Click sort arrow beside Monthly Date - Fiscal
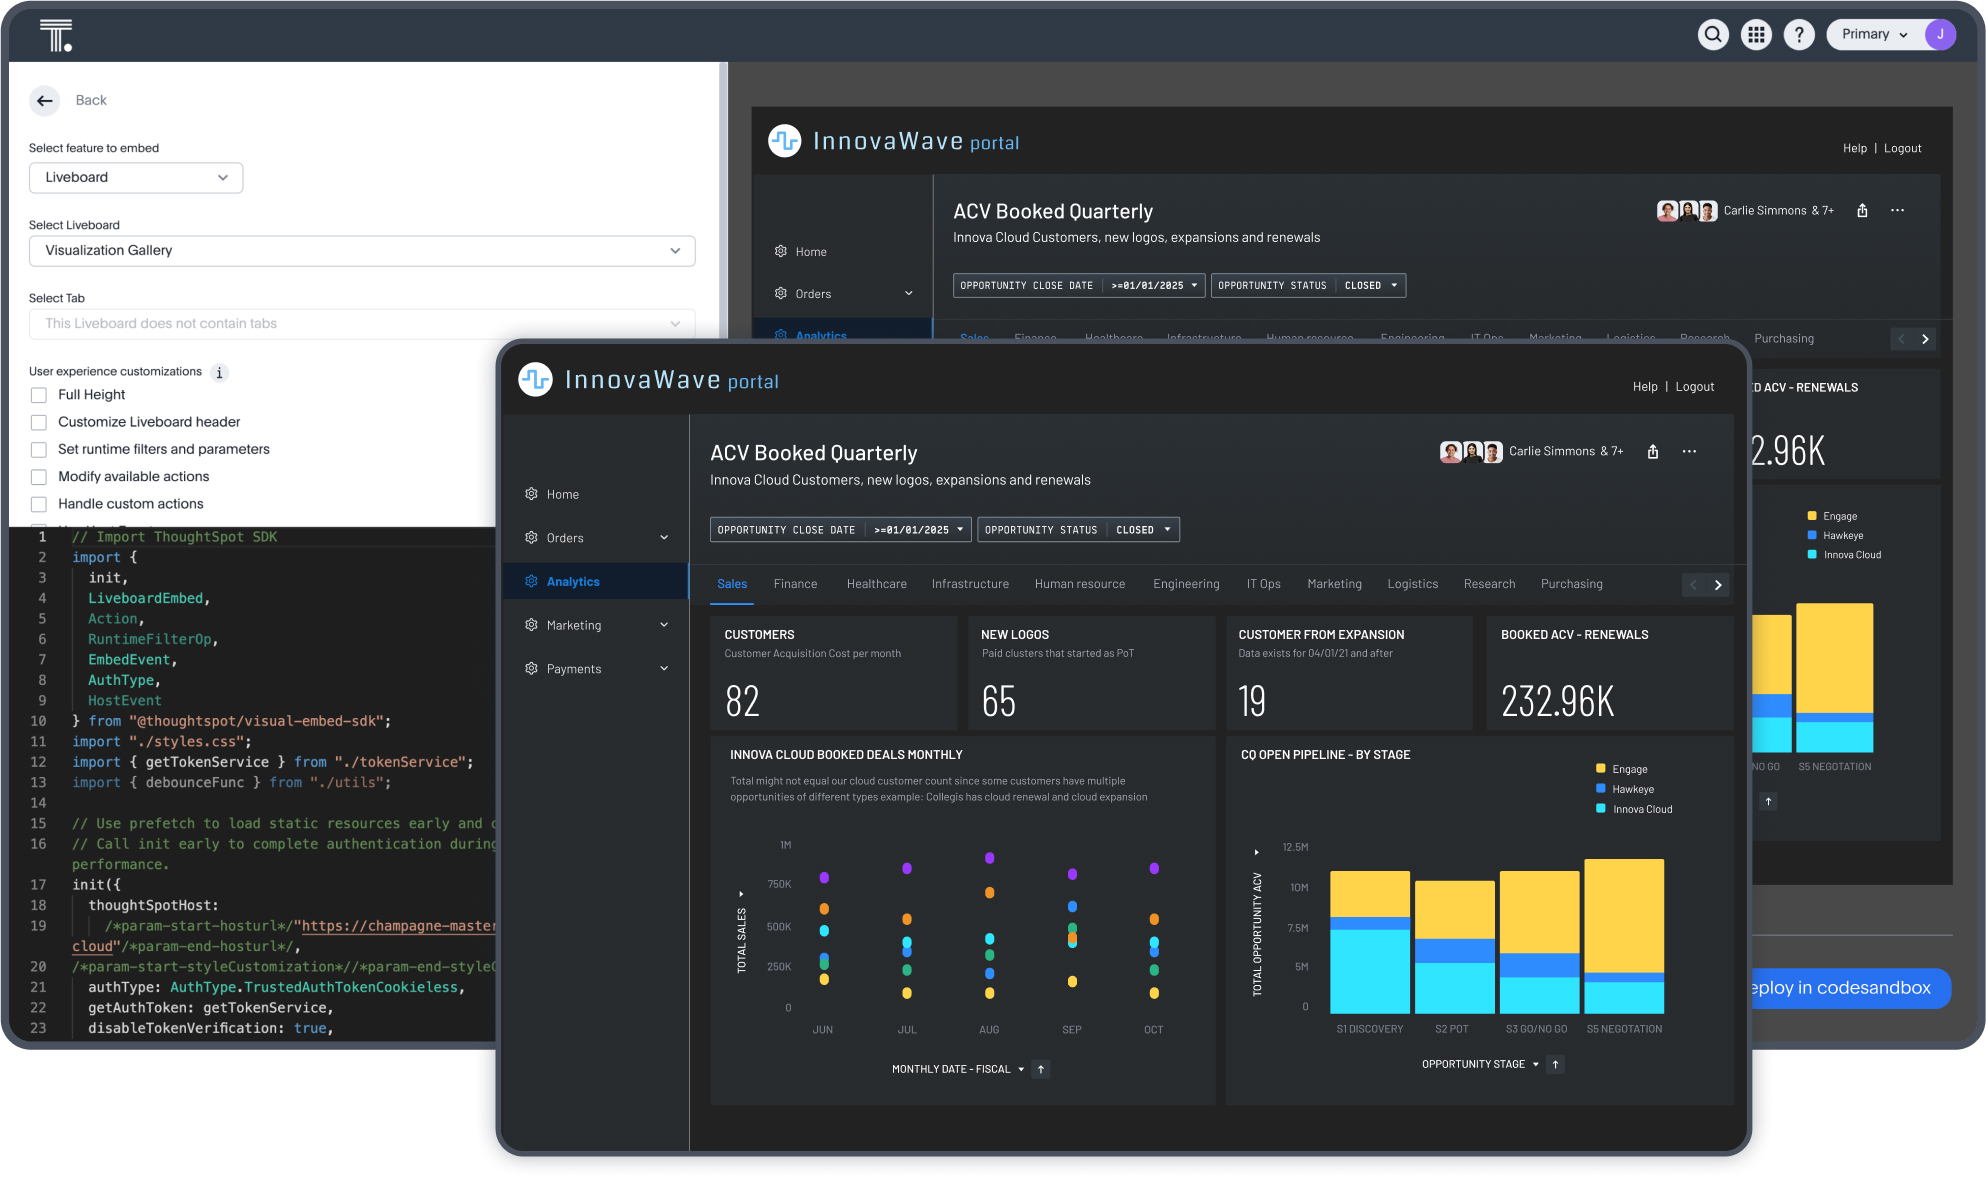 click(1041, 1069)
